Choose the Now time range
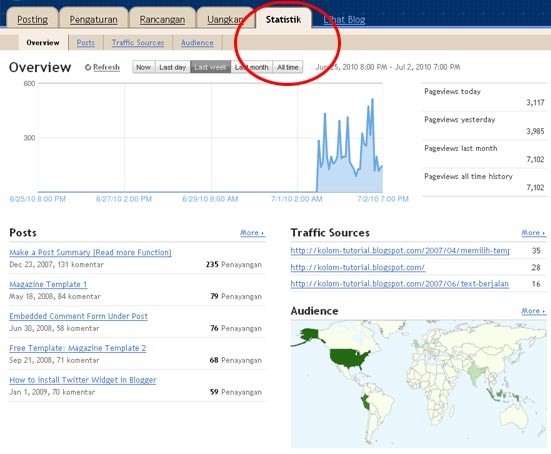The image size is (551, 454). click(x=143, y=67)
